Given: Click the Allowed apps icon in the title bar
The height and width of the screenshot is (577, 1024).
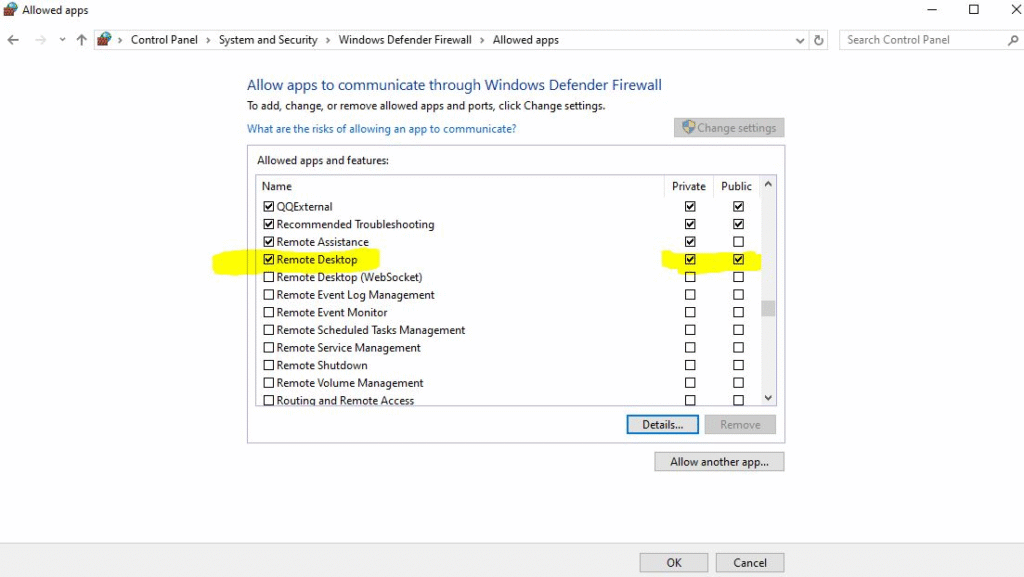Looking at the screenshot, I should (10, 9).
